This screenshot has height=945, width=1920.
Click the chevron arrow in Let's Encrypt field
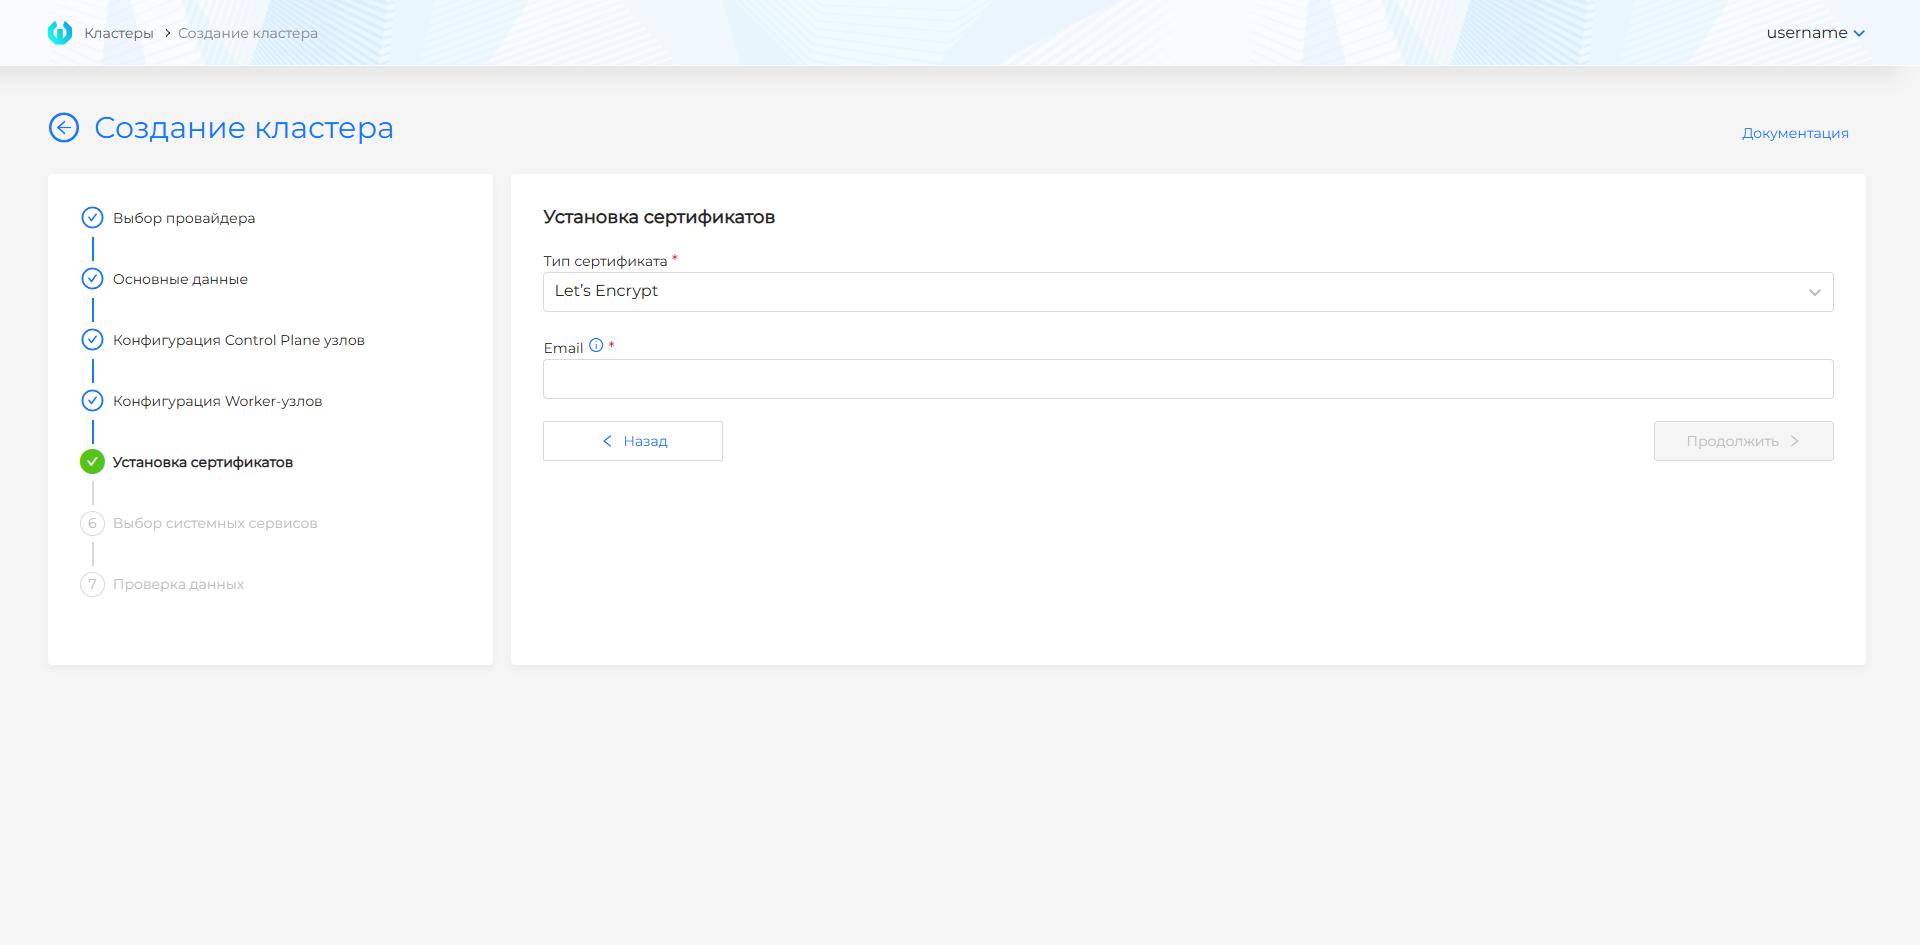coord(1814,292)
